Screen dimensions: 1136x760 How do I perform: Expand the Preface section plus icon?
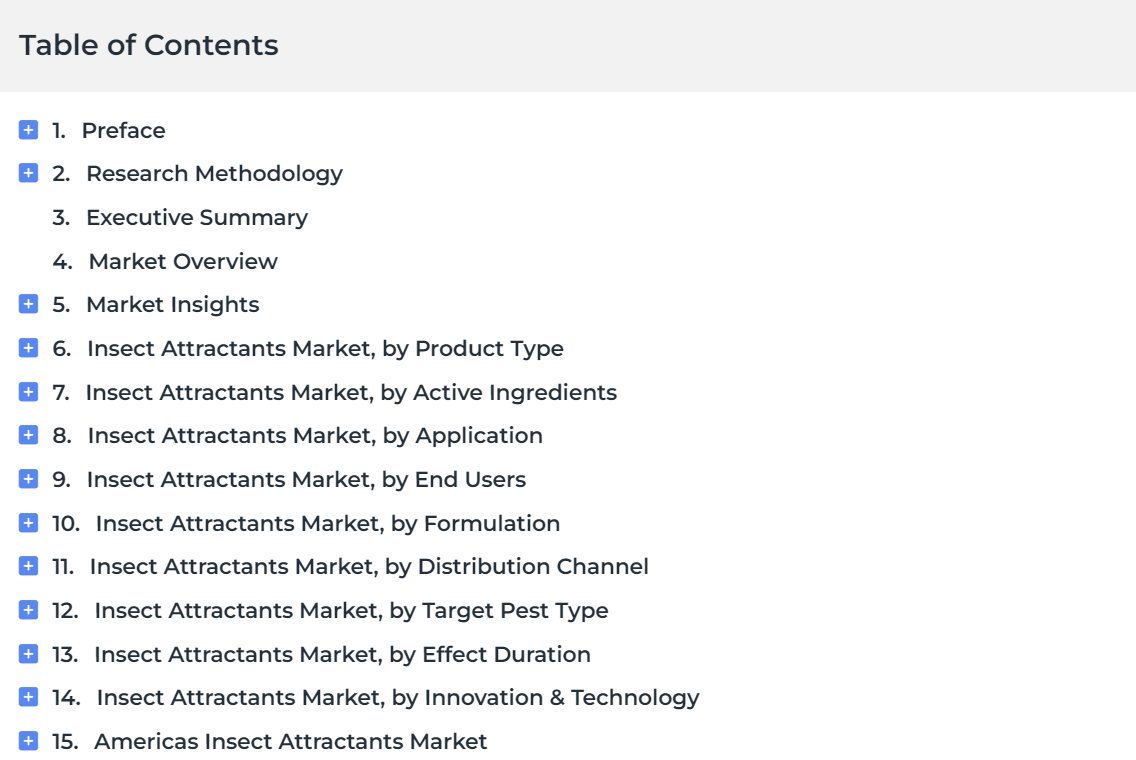28,130
